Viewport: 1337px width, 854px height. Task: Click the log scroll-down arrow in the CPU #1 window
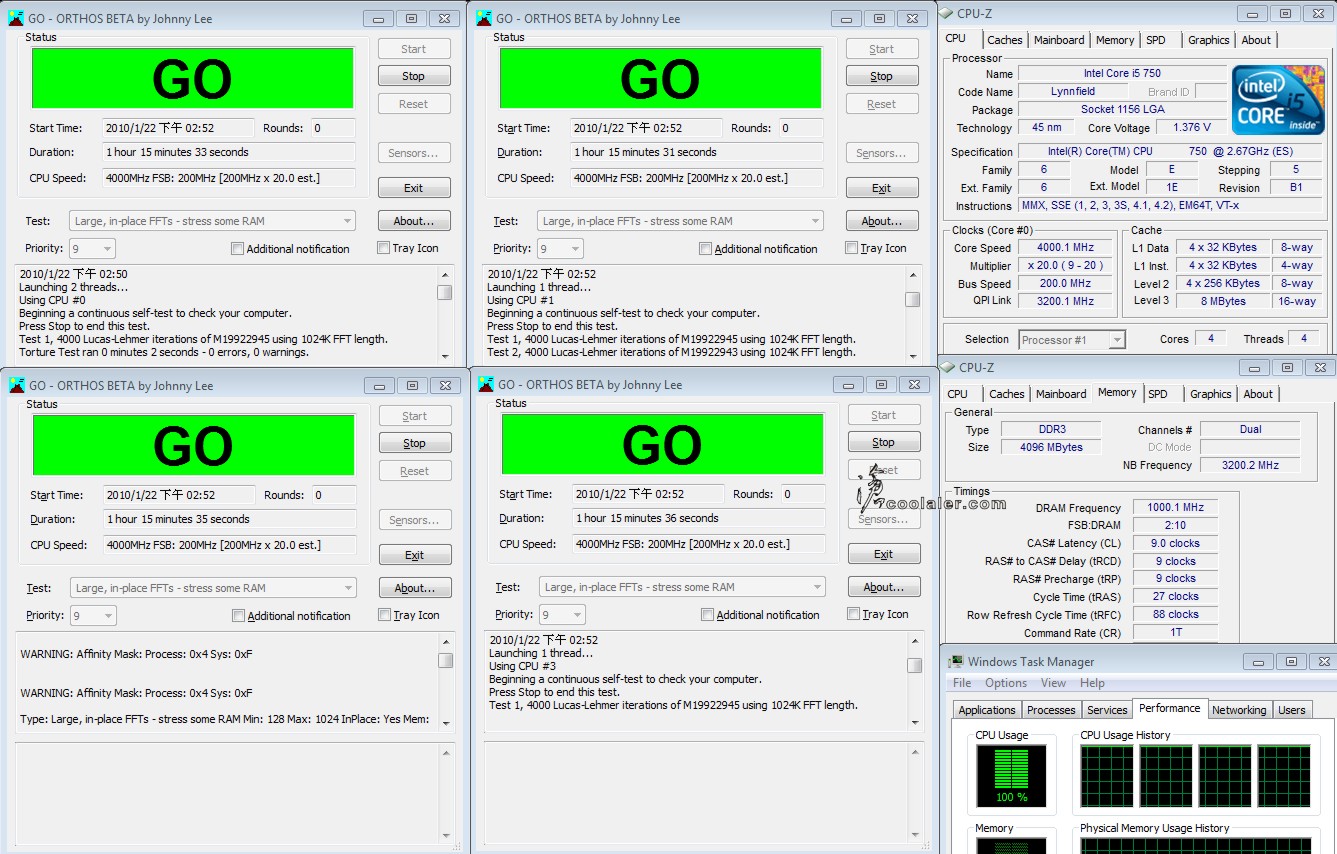(x=913, y=356)
